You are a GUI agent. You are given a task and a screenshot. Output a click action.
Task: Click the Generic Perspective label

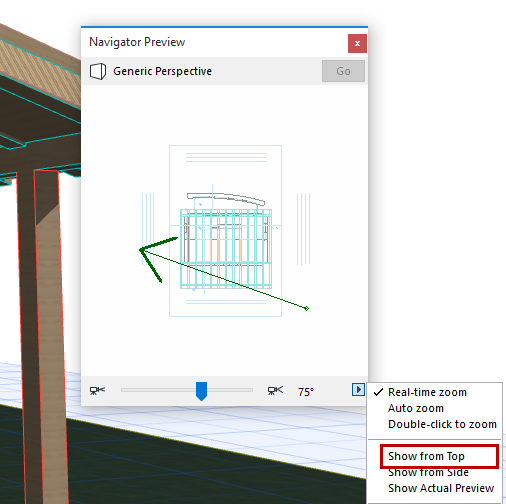[x=162, y=71]
